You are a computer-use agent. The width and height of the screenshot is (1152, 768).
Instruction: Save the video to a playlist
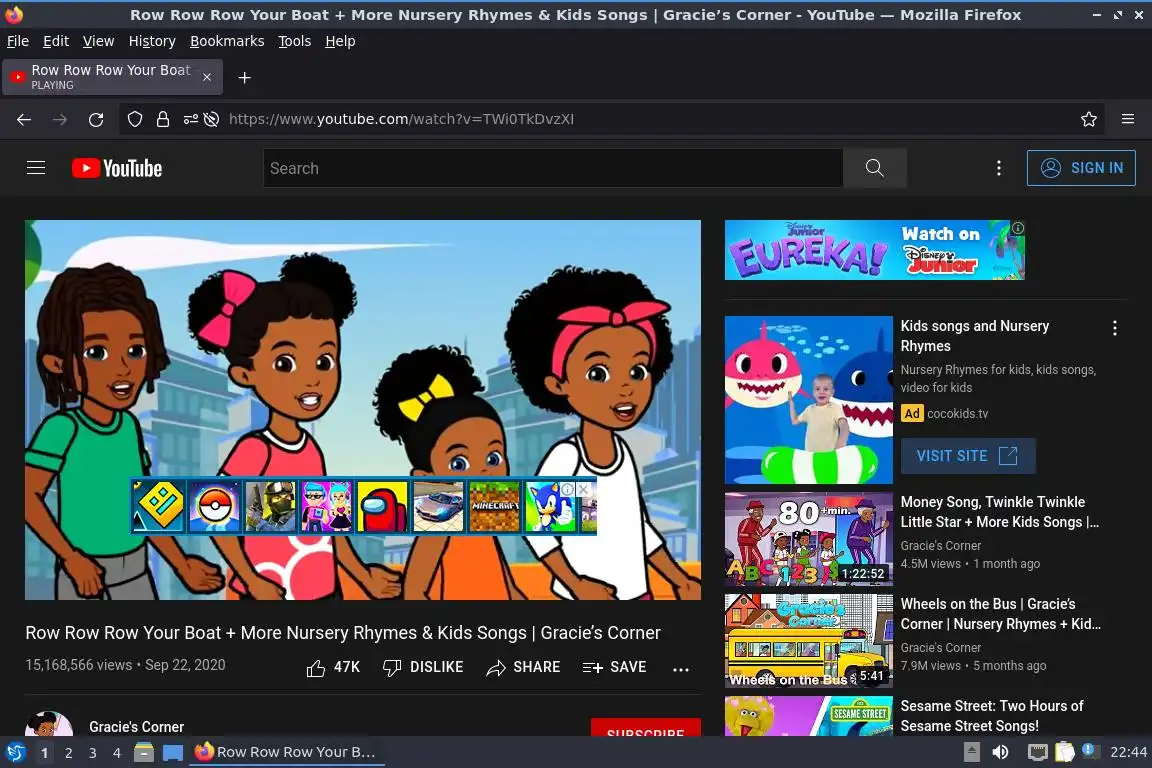click(x=614, y=667)
